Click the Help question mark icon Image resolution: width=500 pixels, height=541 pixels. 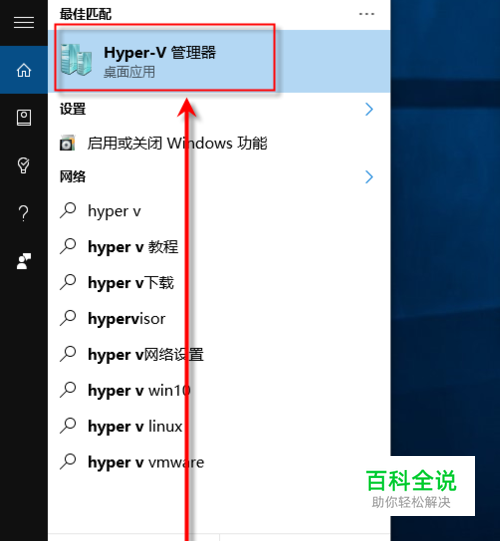pos(23,213)
